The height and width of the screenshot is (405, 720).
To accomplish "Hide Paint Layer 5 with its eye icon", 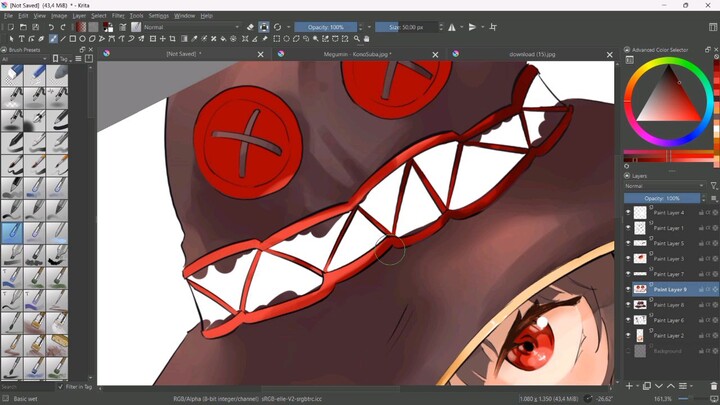I will click(x=628, y=243).
